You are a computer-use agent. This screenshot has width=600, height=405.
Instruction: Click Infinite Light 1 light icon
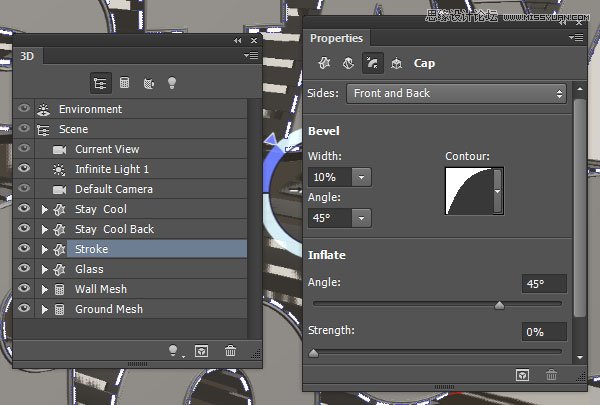59,170
